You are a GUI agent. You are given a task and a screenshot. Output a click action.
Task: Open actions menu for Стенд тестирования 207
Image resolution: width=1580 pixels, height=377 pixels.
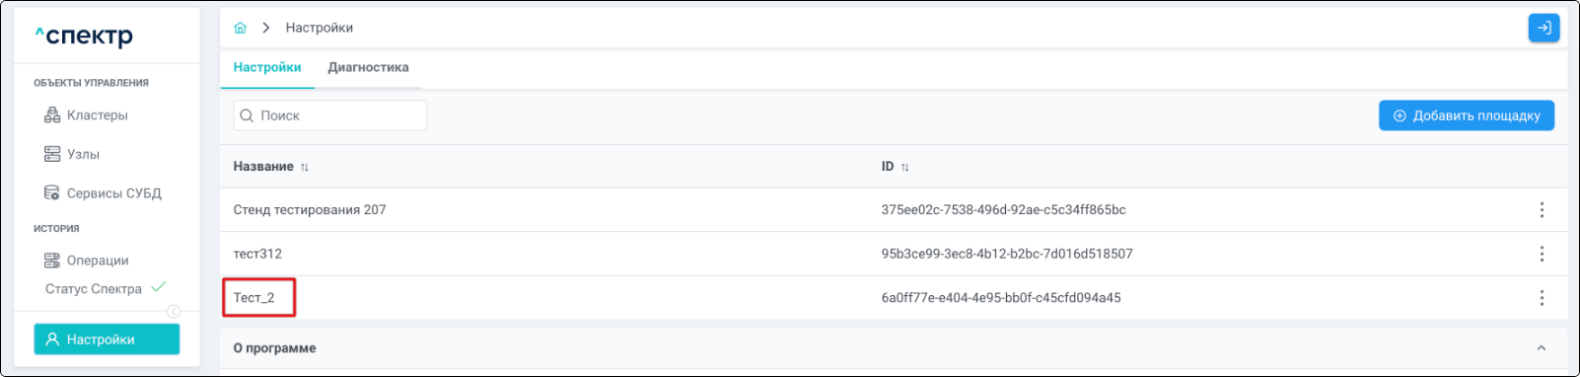coord(1541,210)
